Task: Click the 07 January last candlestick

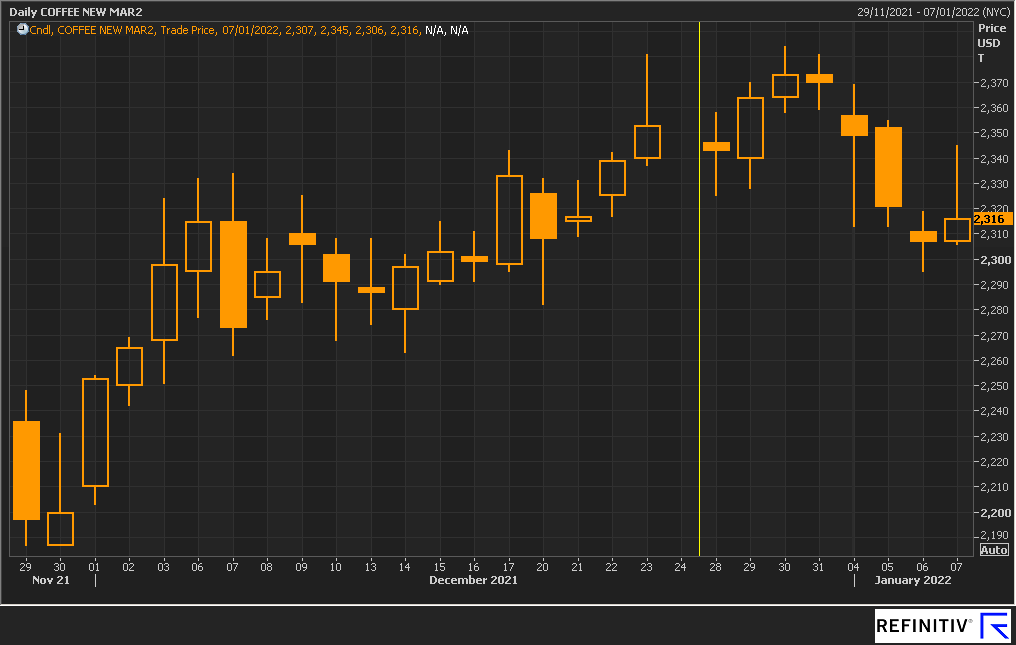Action: coord(957,229)
